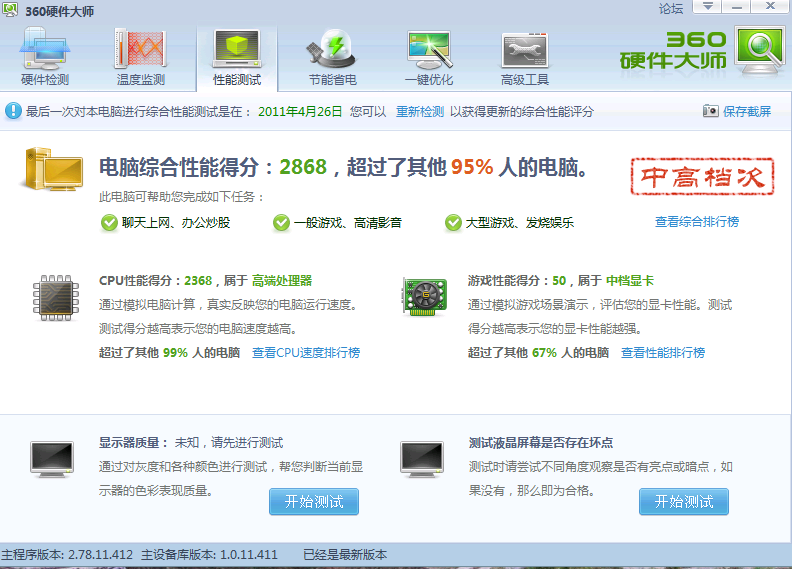The height and width of the screenshot is (569, 792).
Task: Switch to the 硬件检测 tab label
Action: coord(45,80)
